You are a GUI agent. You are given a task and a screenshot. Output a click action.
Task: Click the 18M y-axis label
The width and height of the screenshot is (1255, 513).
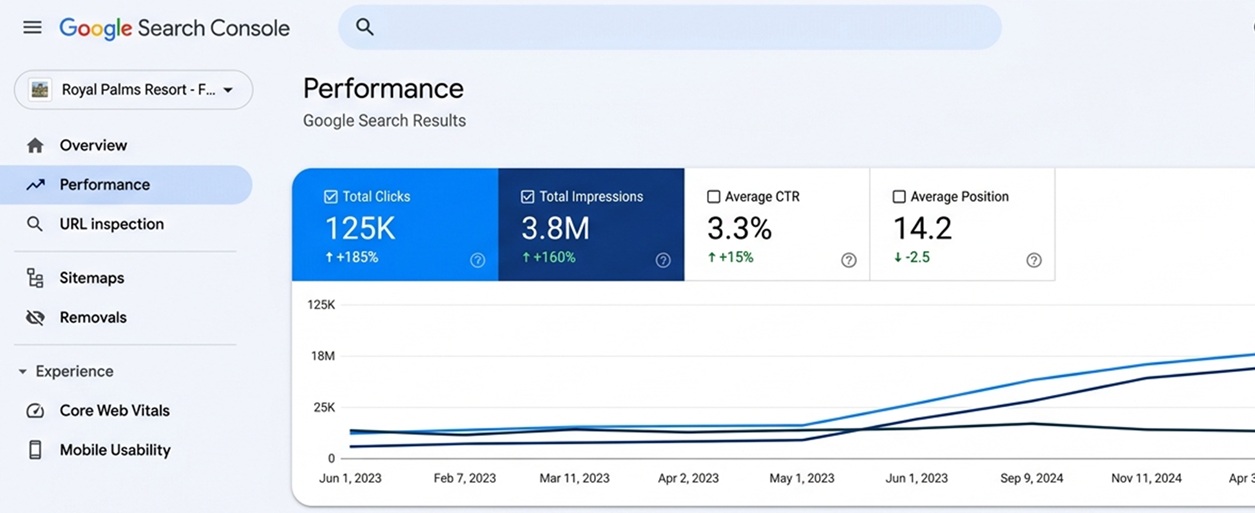click(323, 356)
